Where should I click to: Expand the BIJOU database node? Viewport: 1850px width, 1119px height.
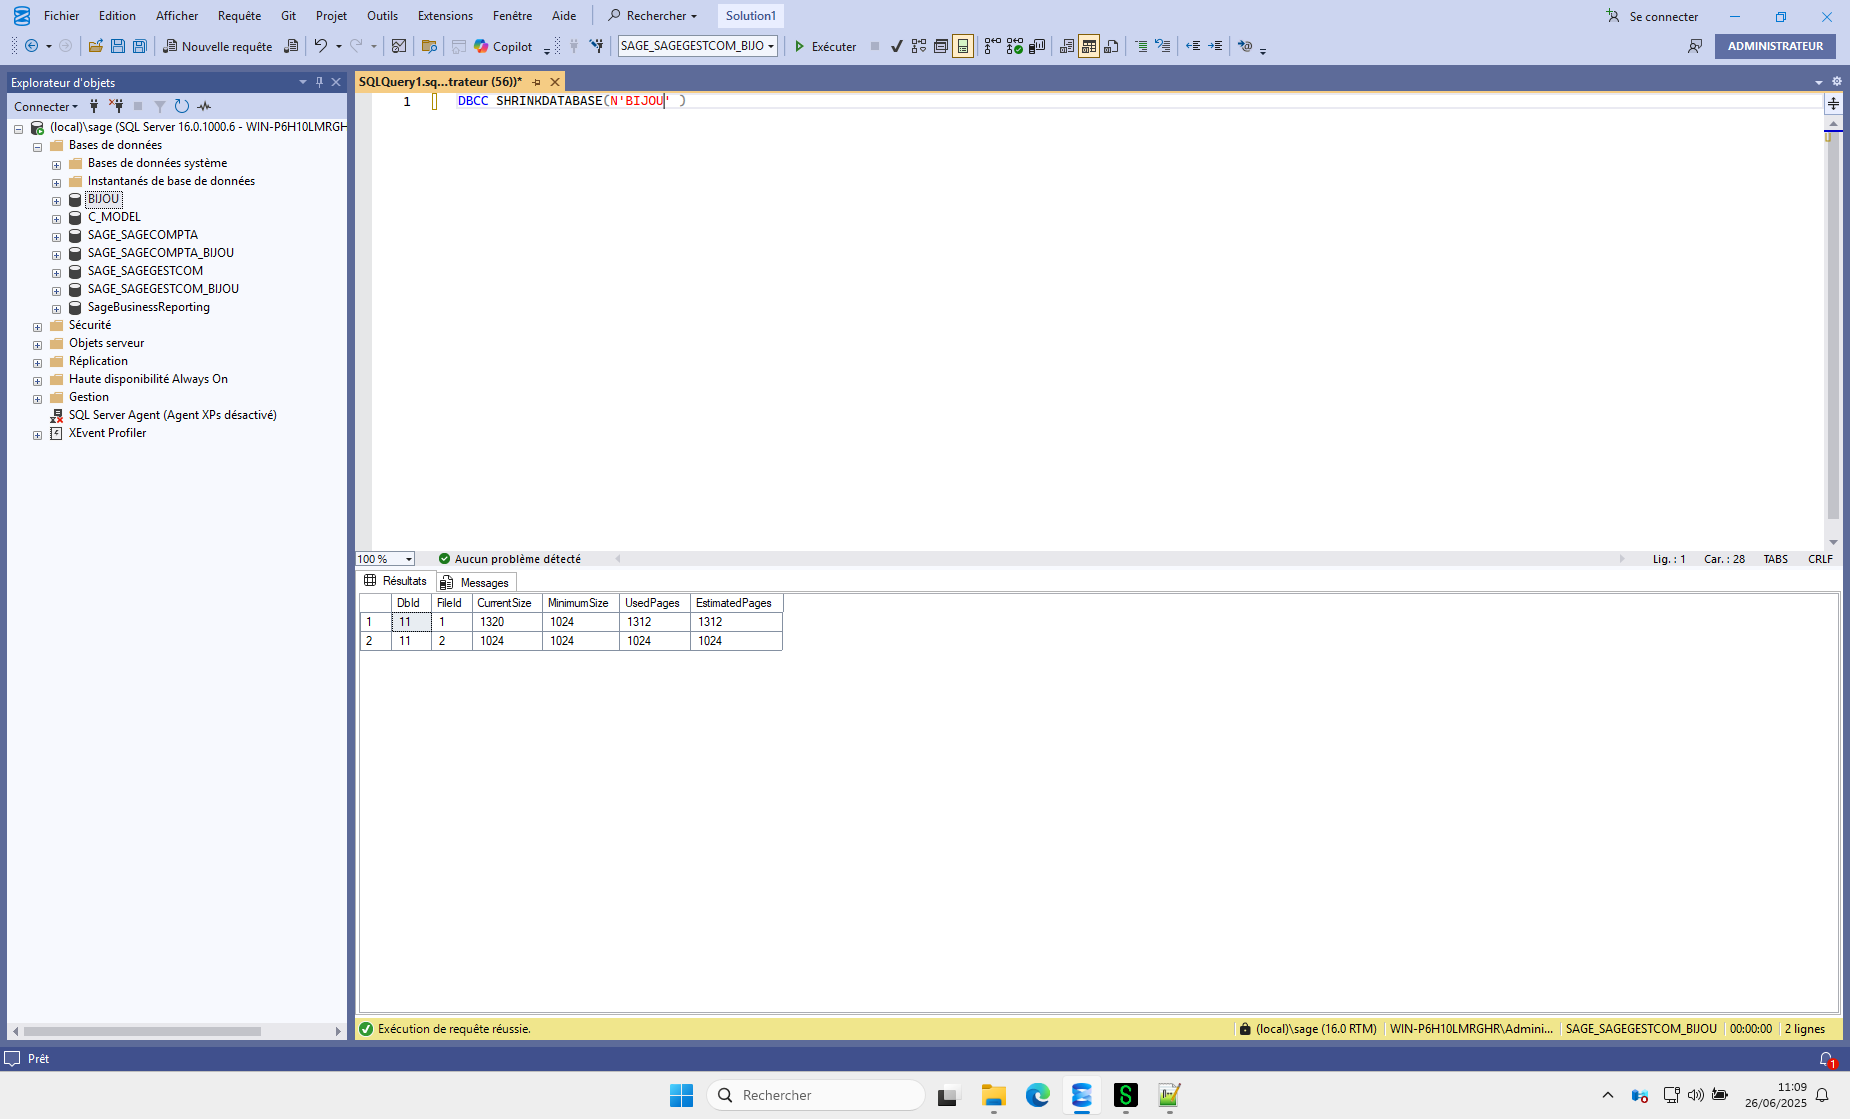click(57, 201)
